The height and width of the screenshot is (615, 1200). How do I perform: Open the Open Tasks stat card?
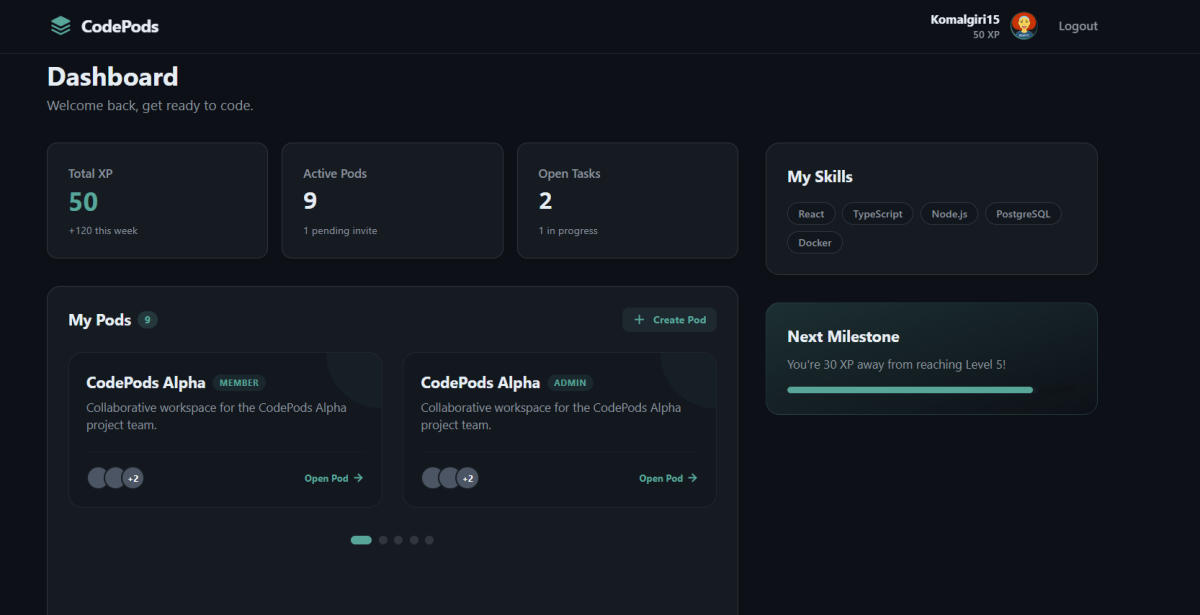pos(627,200)
